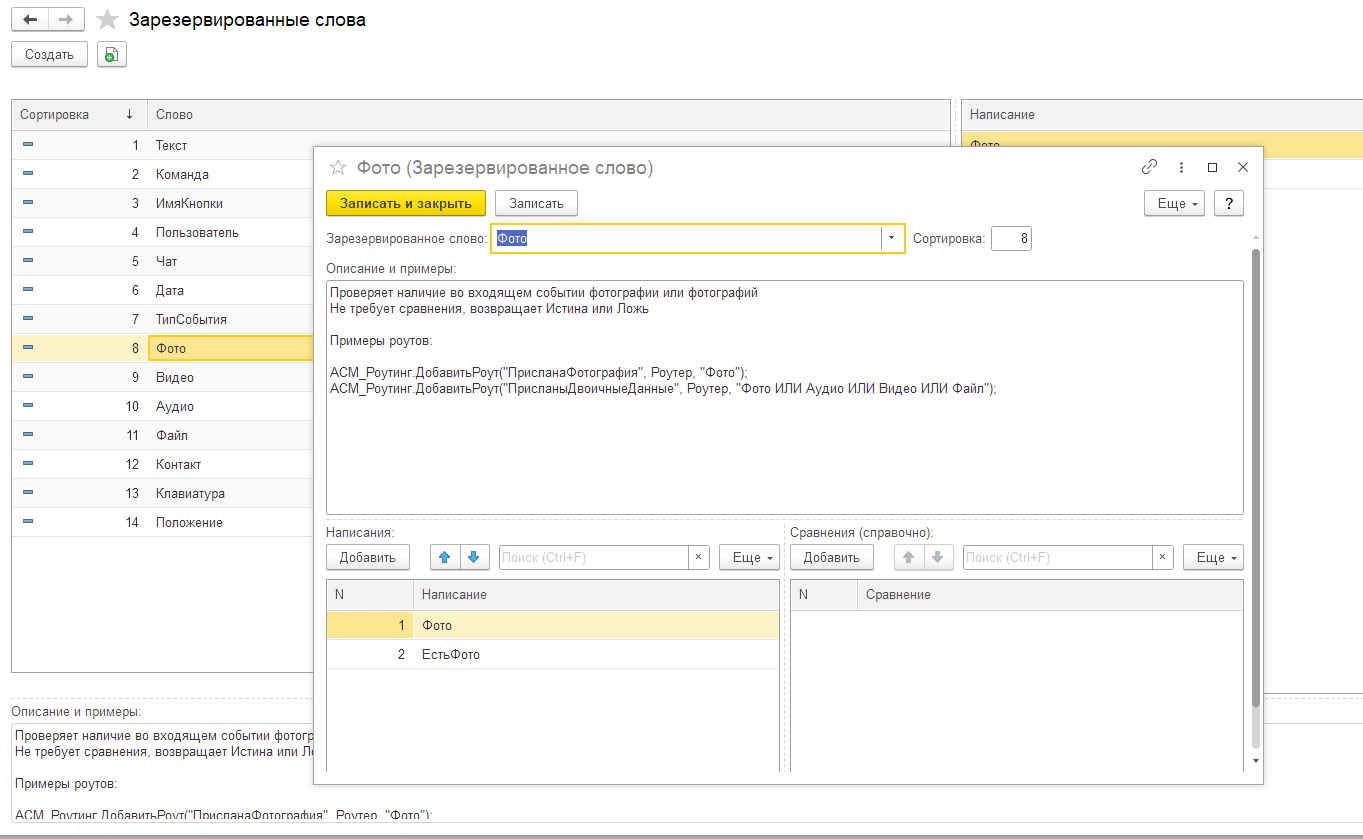Click the Записать и закрыть button
The image size is (1363, 839).
pyautogui.click(x=406, y=203)
